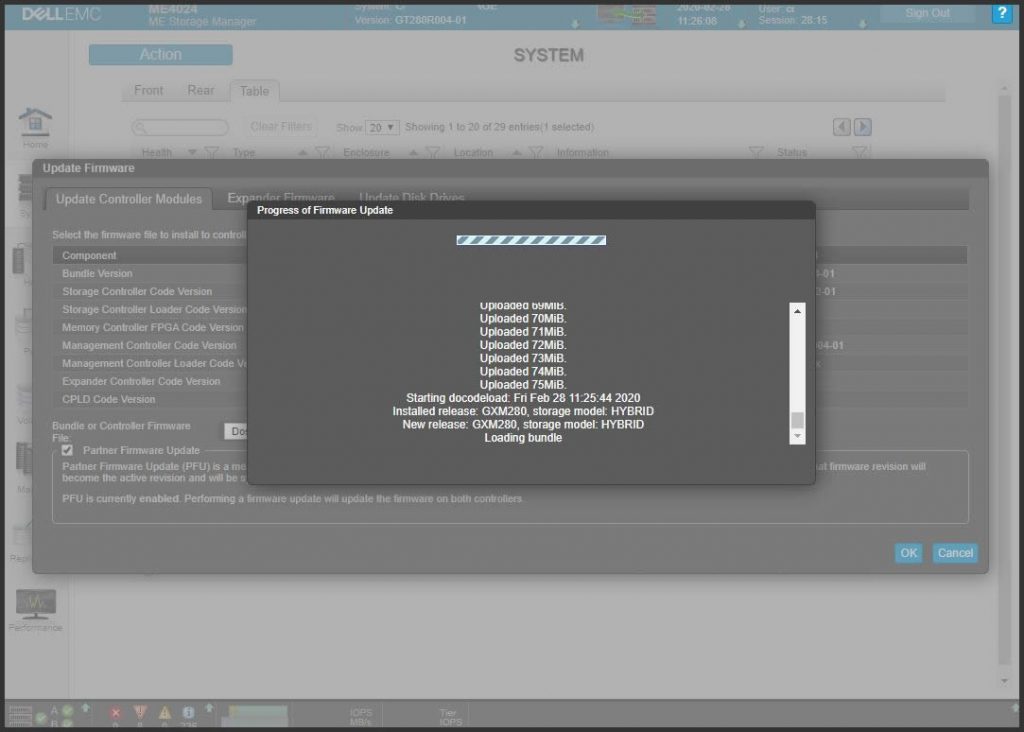Expand the system information banner arrow
The width and height of the screenshot is (1024, 732).
(x=575, y=24)
